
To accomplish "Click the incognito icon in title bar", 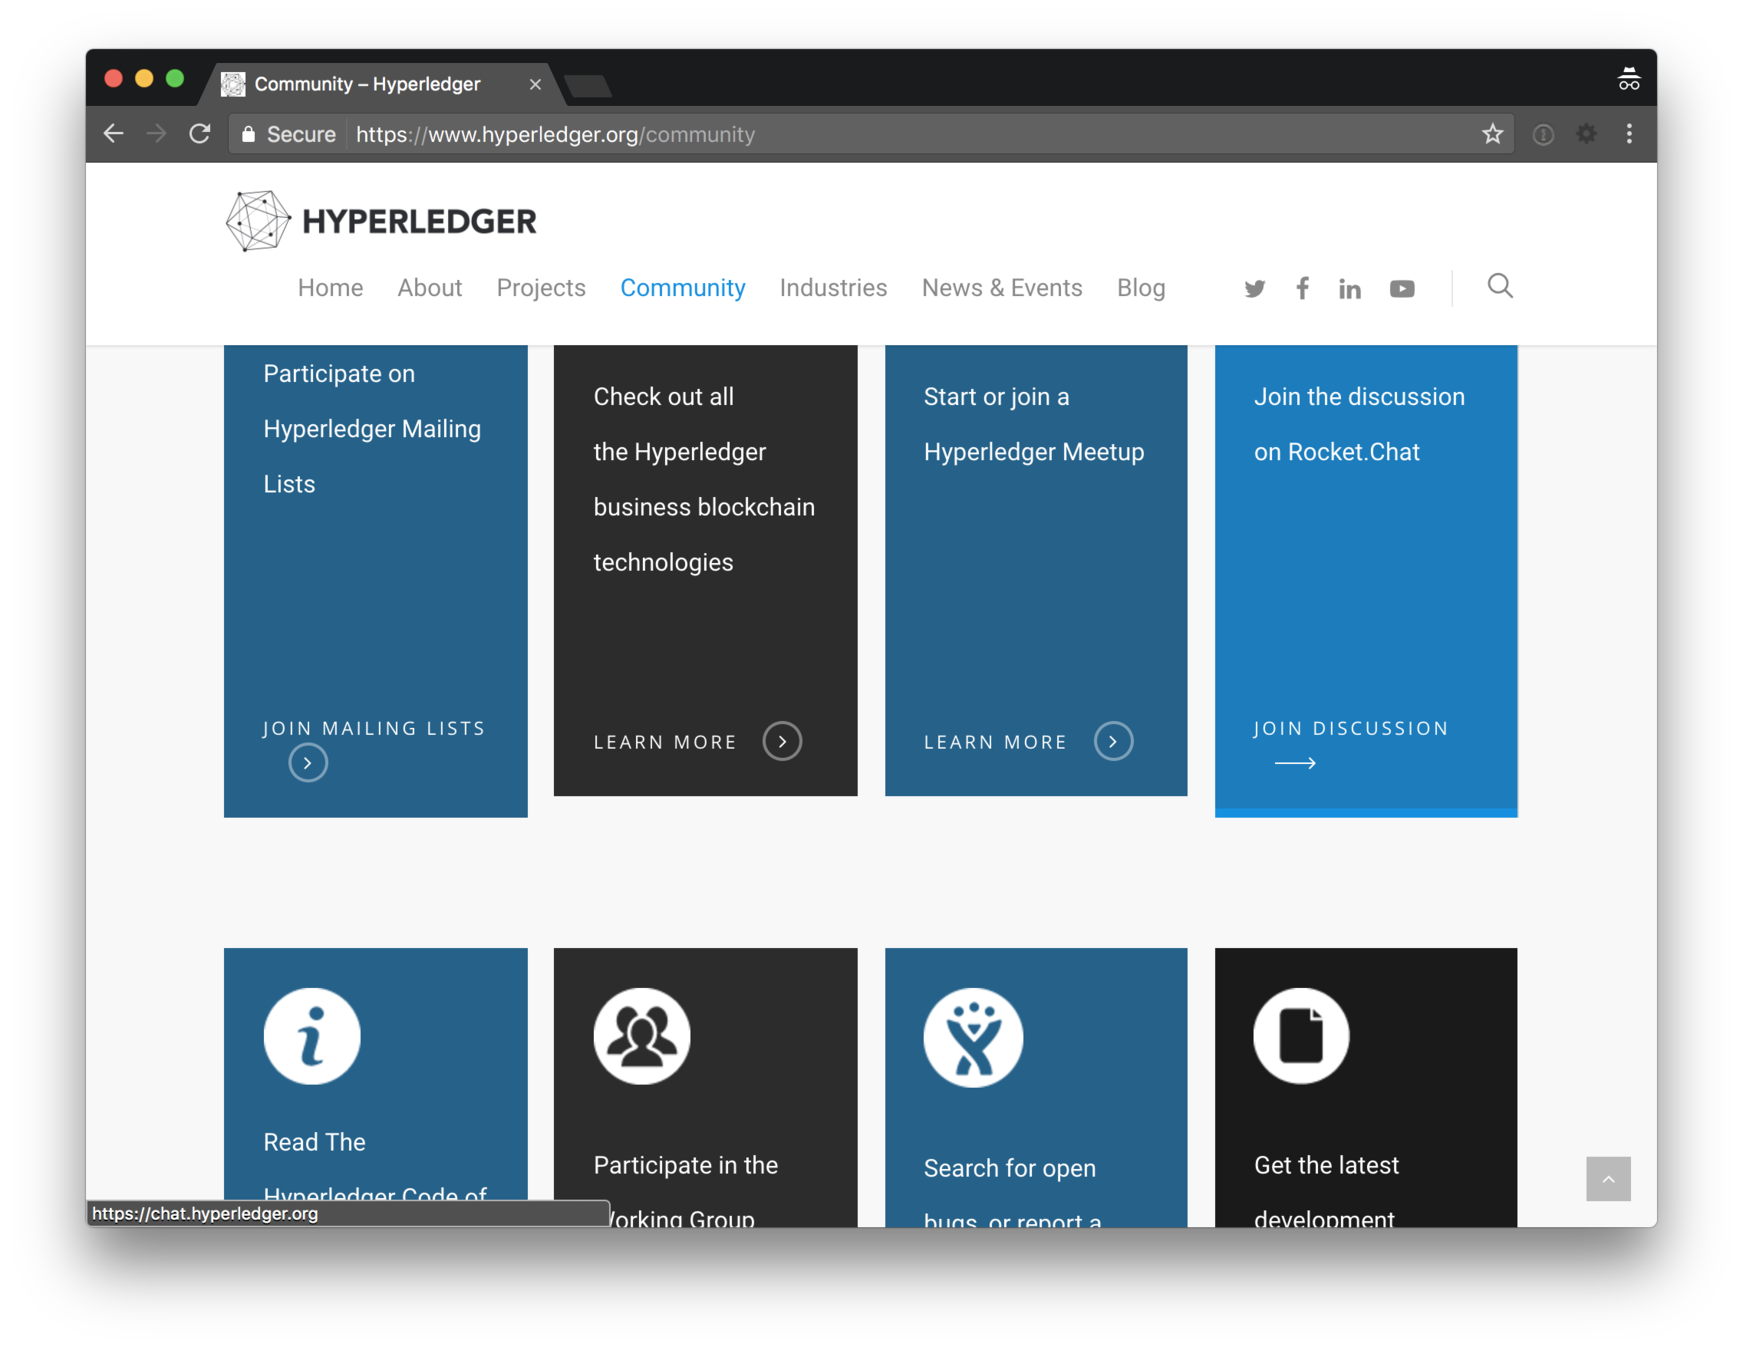I will (x=1629, y=79).
